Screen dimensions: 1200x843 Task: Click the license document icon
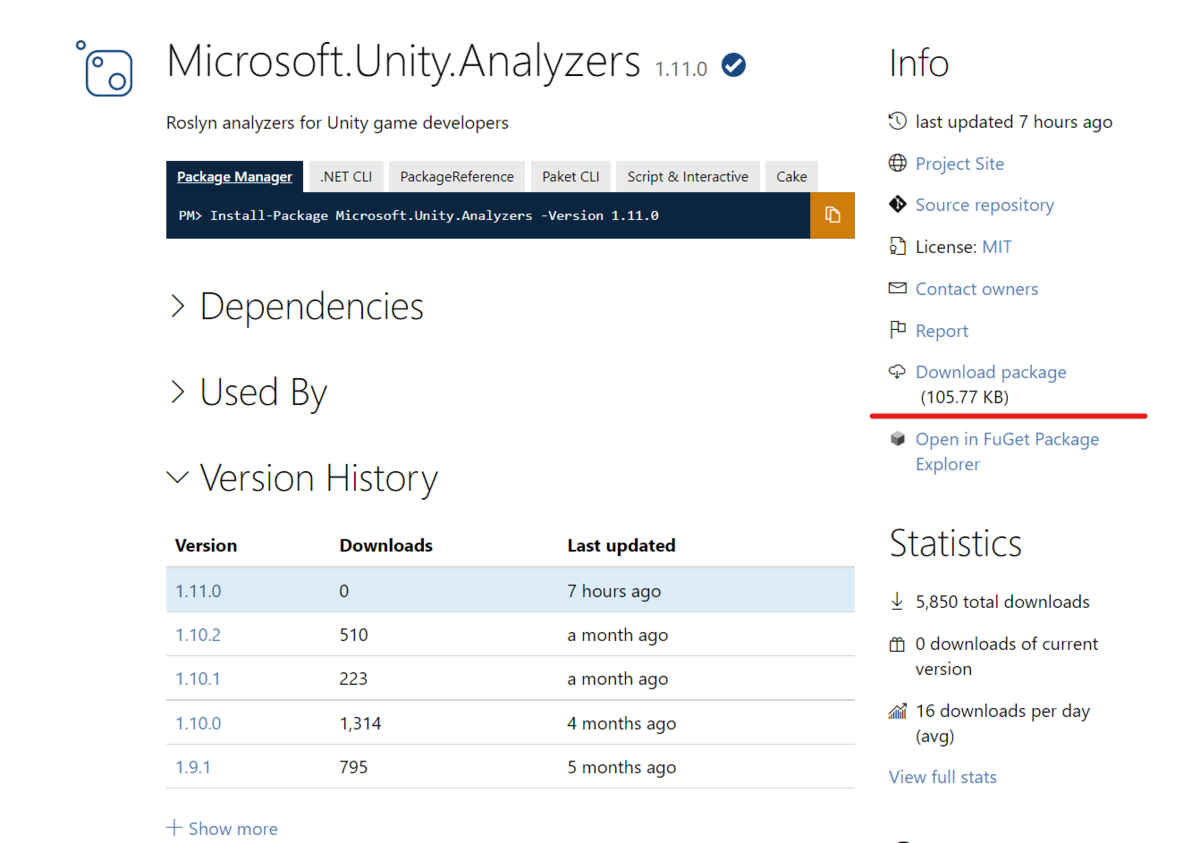897,246
